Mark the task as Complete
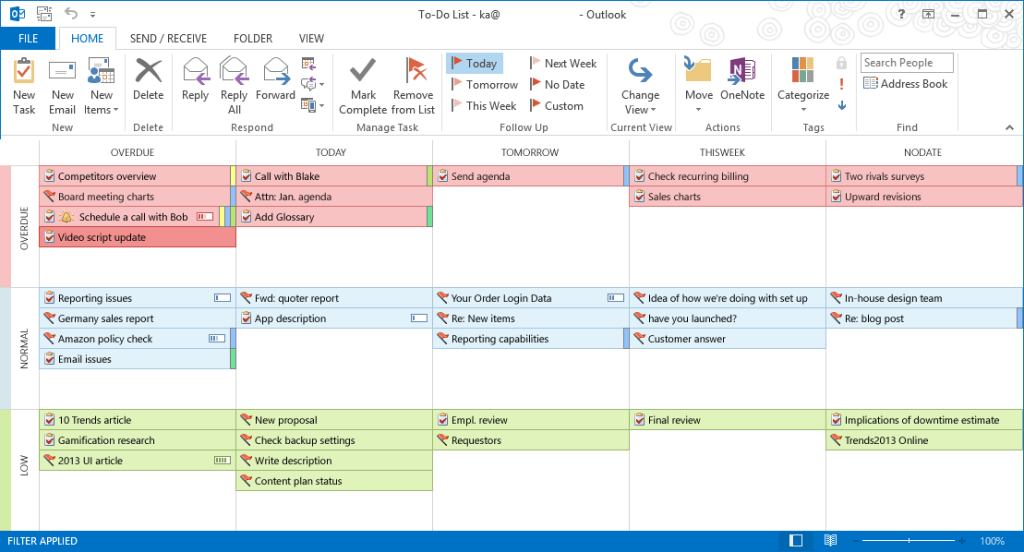This screenshot has height=552, width=1024. (x=363, y=86)
